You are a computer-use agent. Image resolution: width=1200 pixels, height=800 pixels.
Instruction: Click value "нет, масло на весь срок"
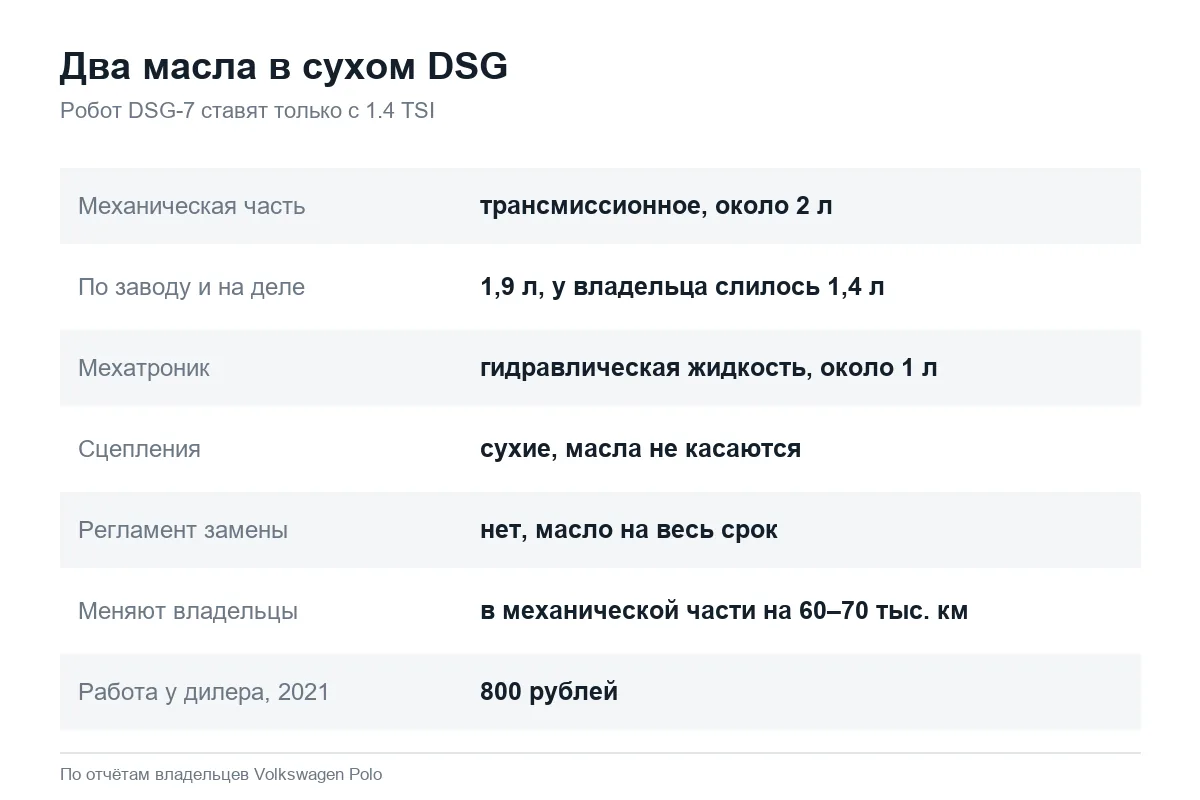(629, 530)
